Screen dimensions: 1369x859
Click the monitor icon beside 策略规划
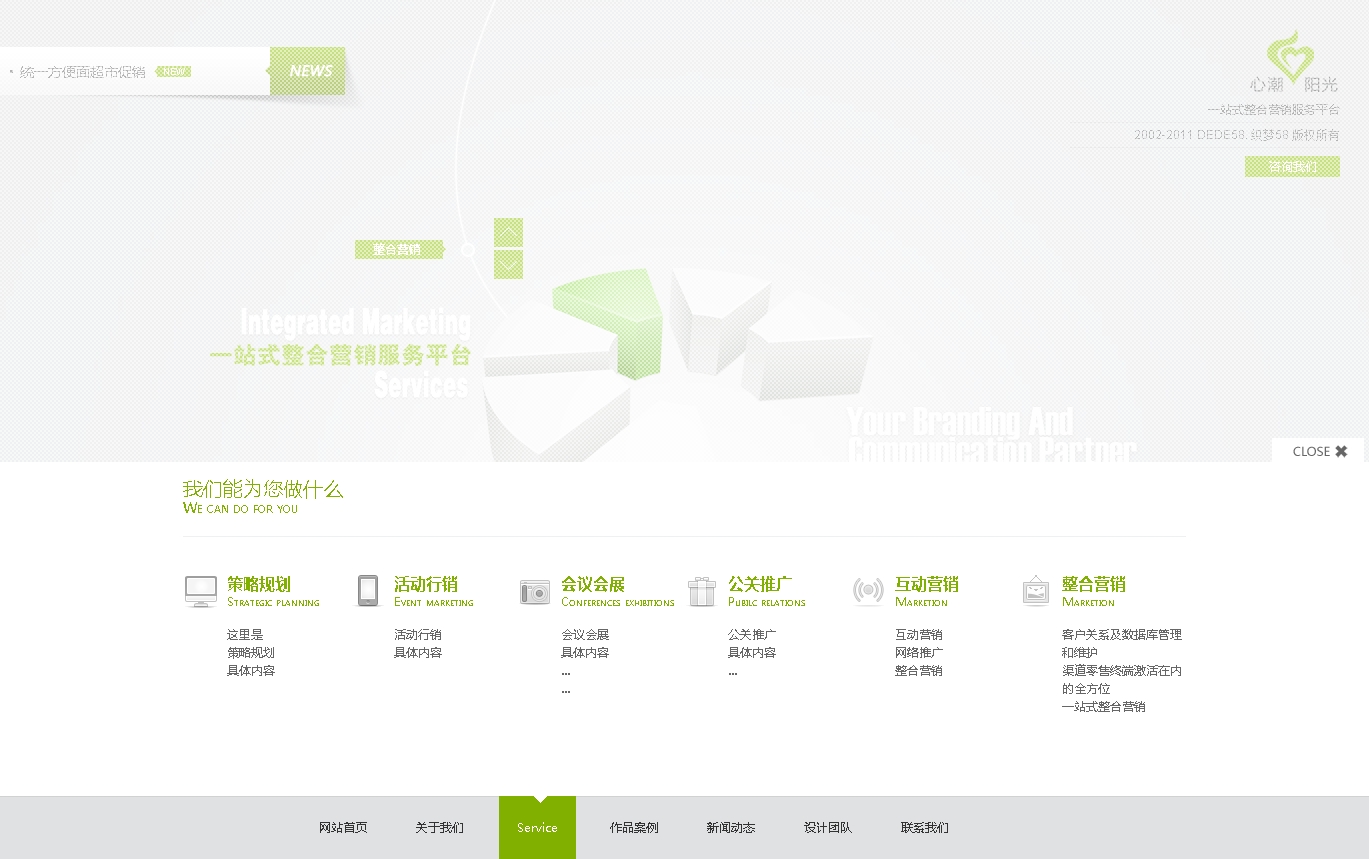click(201, 591)
